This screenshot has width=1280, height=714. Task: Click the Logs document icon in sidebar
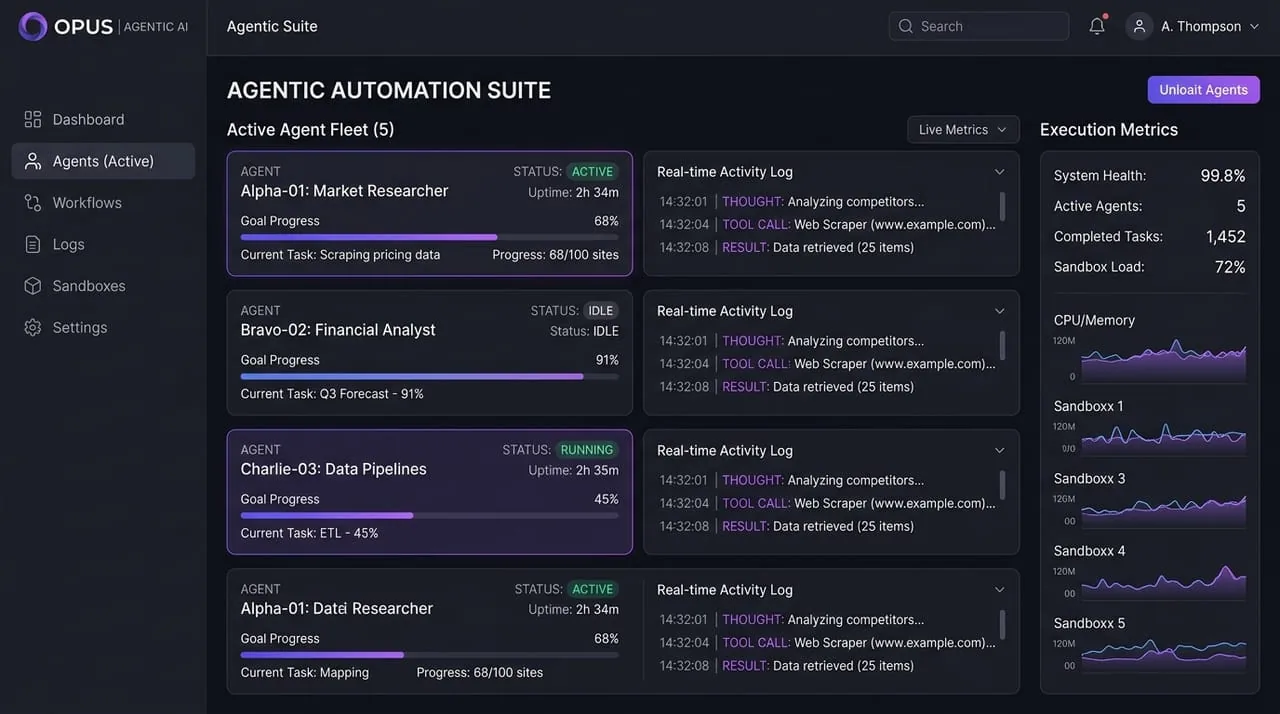coord(33,244)
